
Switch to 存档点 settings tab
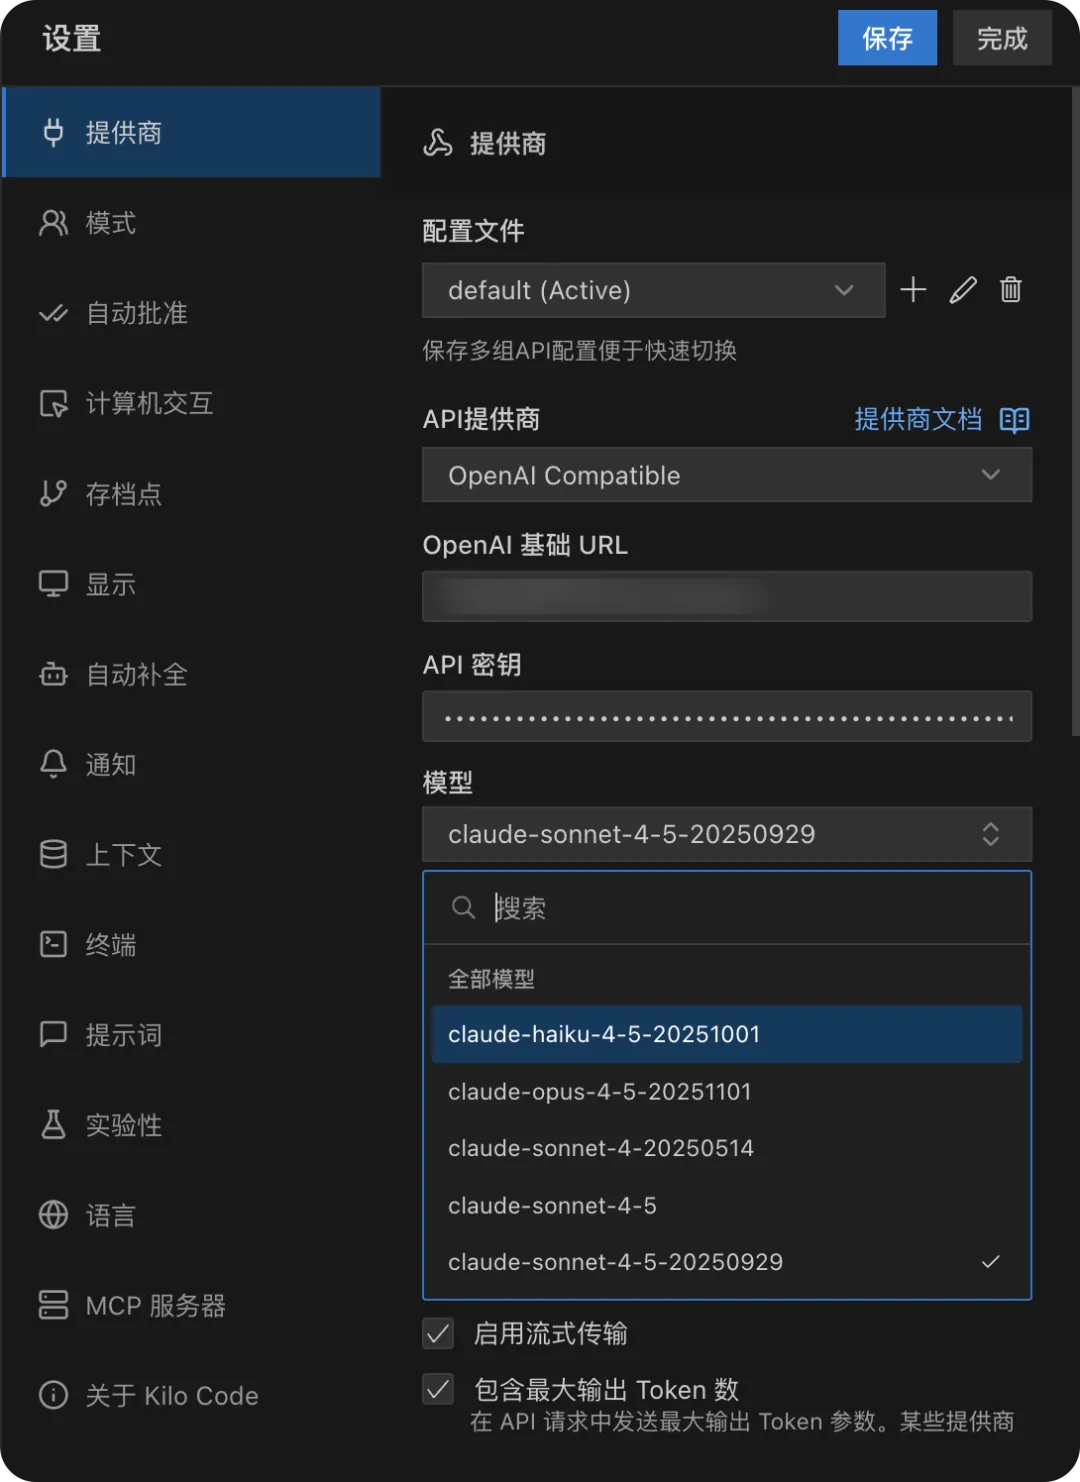click(x=191, y=493)
